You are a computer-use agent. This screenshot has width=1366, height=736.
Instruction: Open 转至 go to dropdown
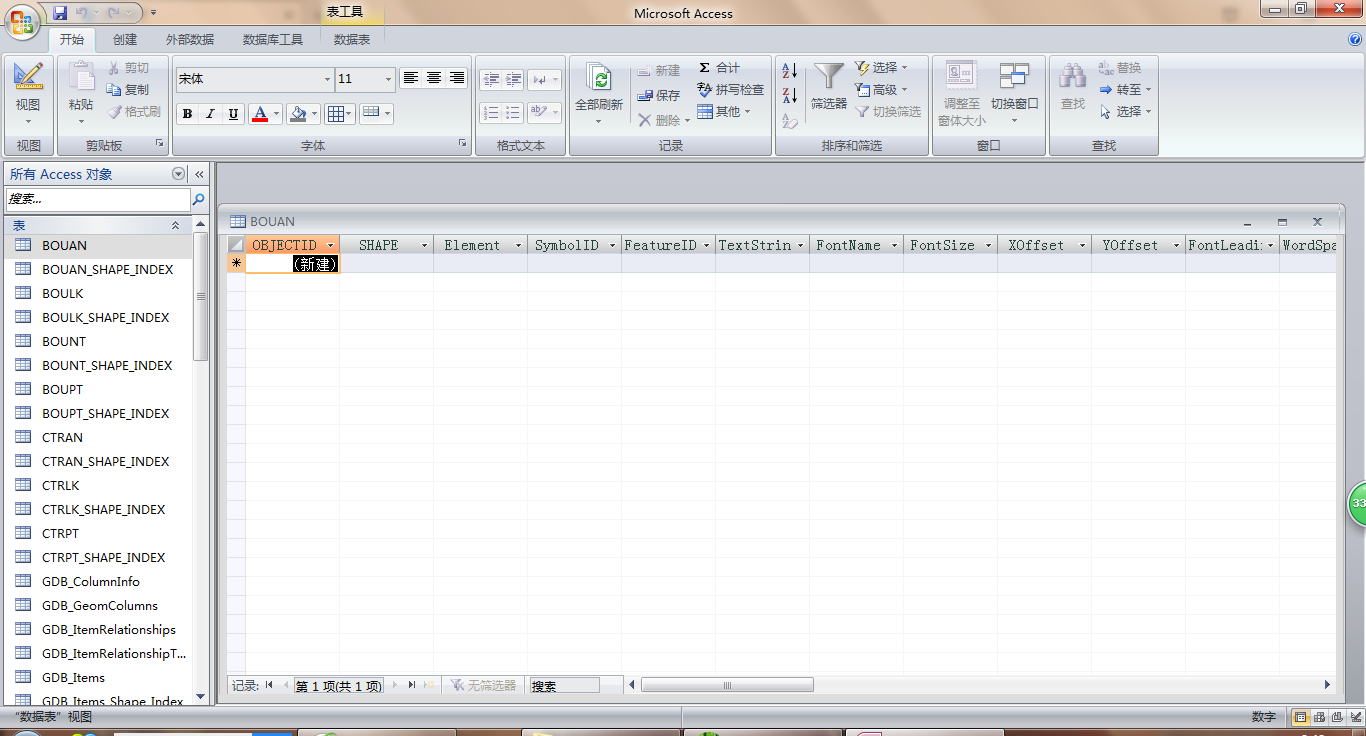tap(1125, 90)
